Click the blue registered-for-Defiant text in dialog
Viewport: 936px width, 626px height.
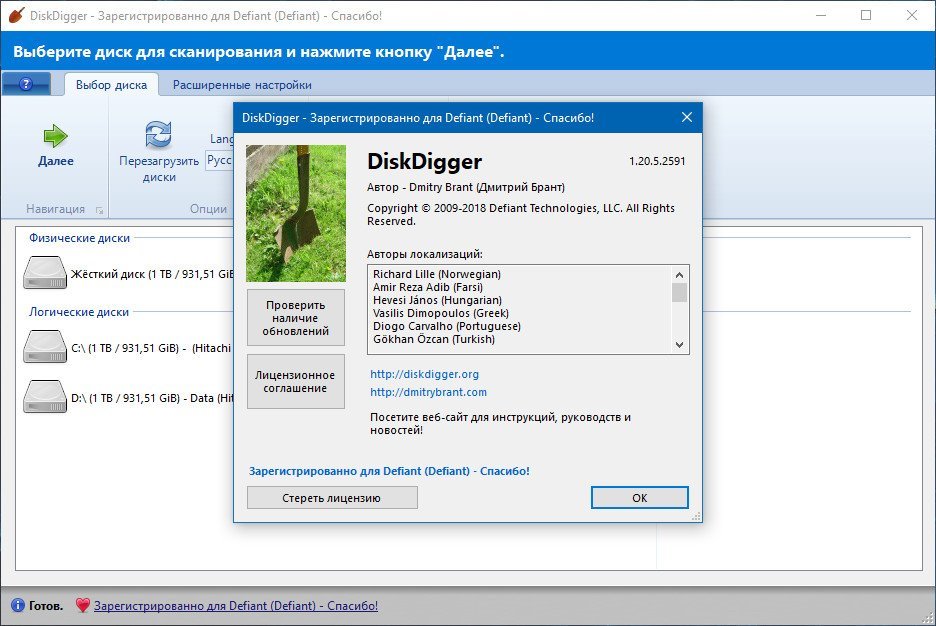(x=389, y=471)
